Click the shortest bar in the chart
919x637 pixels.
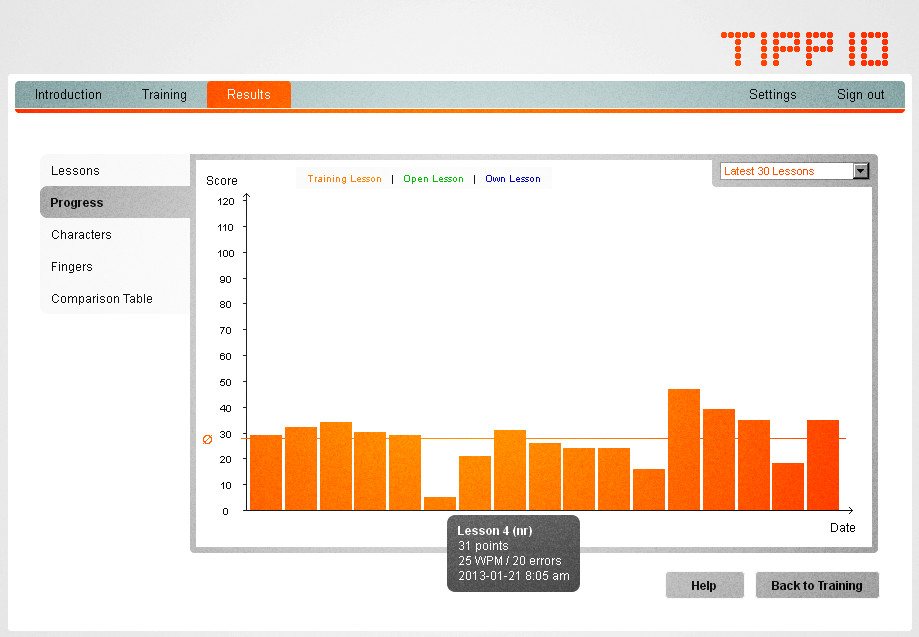(440, 503)
